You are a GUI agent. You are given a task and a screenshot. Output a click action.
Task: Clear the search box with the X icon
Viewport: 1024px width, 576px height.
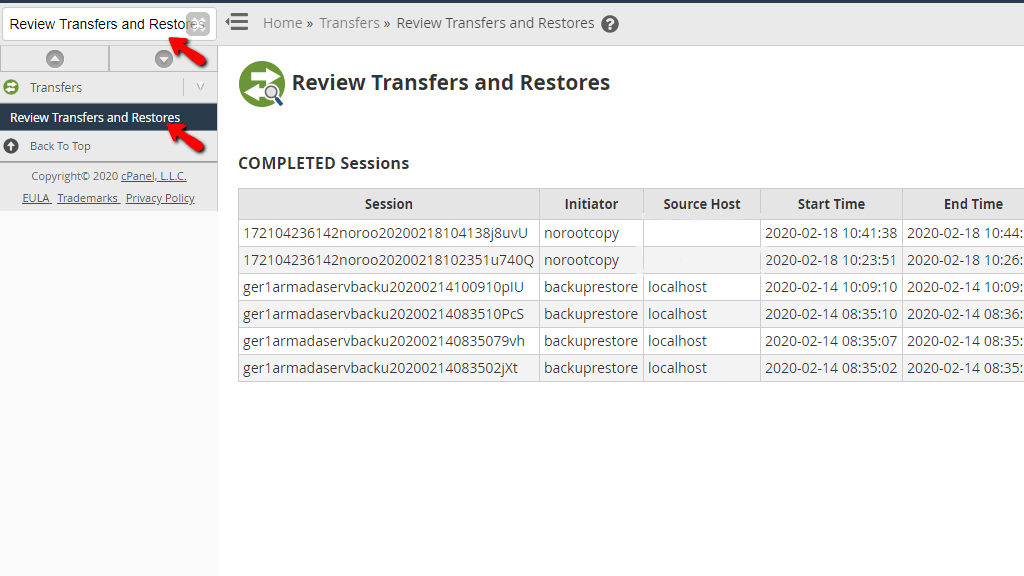tap(198, 24)
